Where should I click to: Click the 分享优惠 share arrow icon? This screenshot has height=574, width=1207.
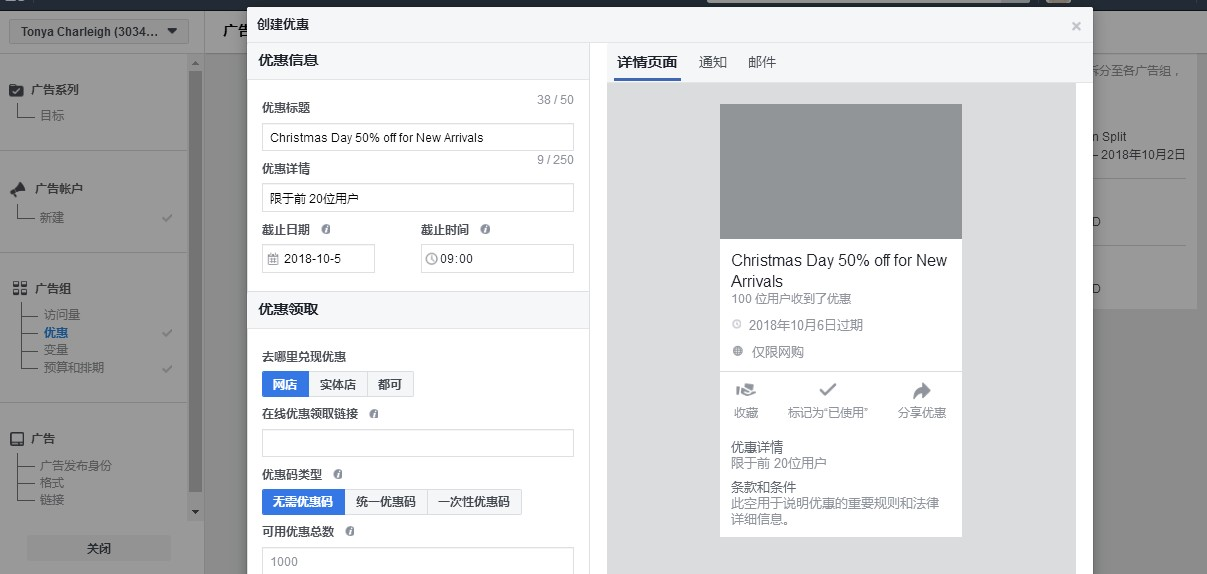921,391
